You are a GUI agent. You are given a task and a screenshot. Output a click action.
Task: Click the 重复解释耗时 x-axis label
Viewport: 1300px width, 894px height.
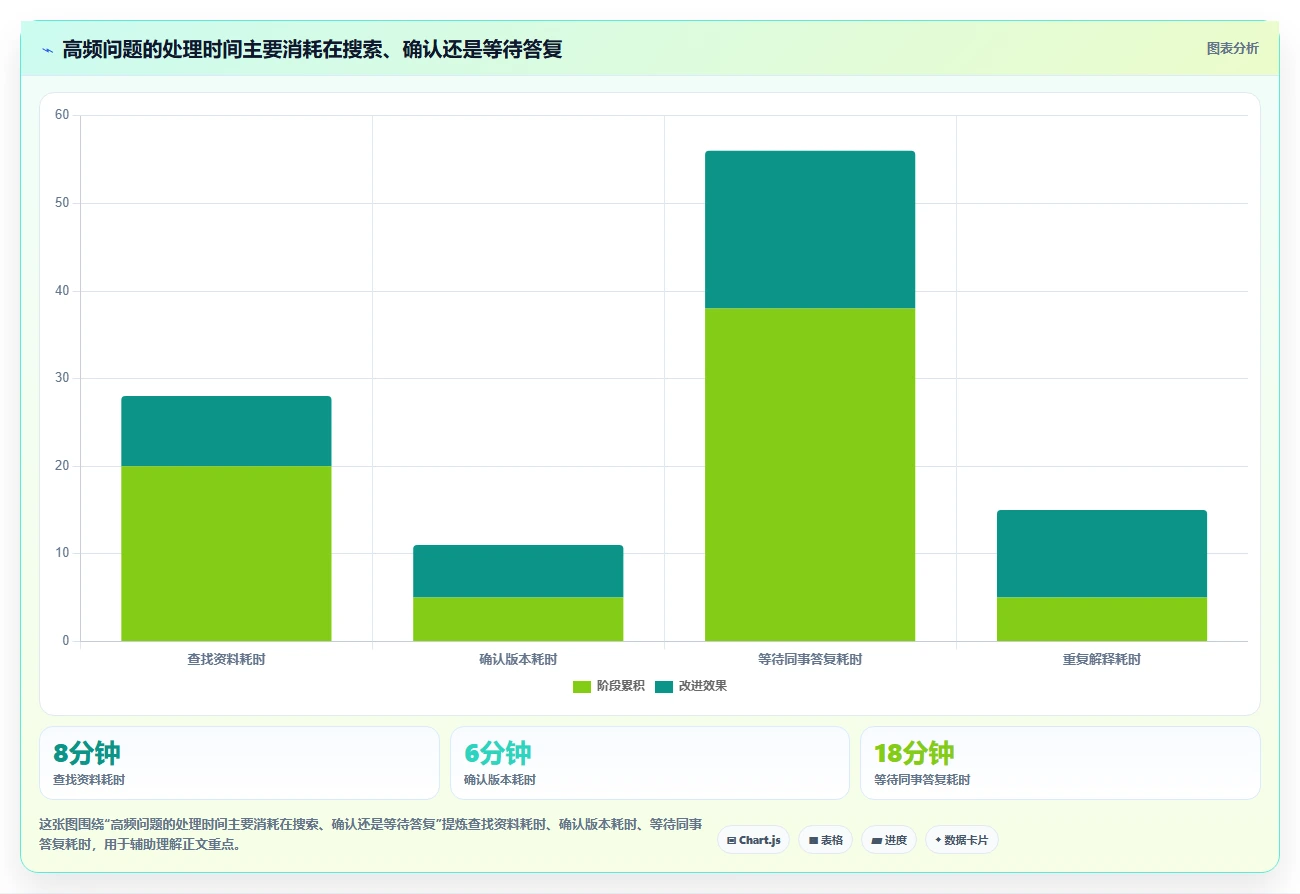coord(1102,660)
